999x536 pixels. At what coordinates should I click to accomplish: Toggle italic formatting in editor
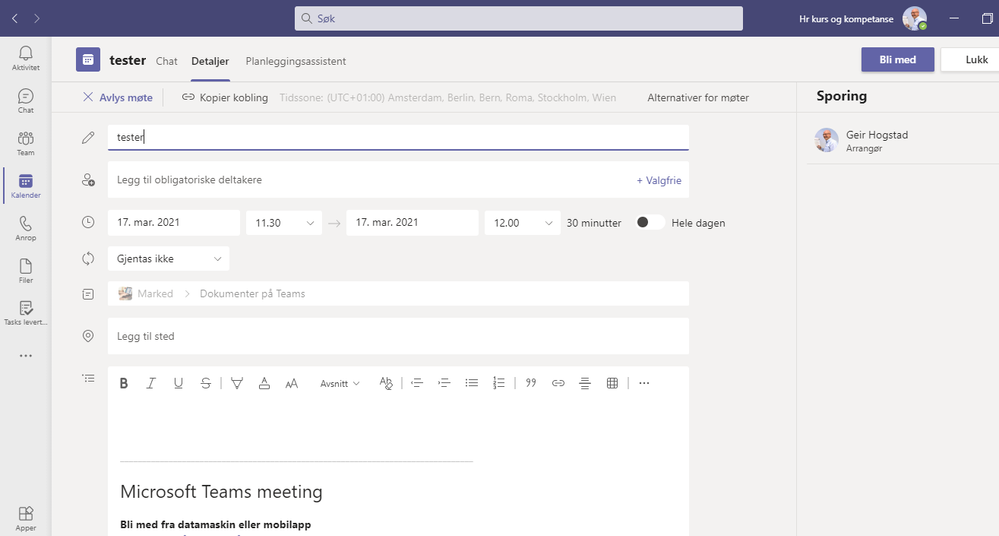pyautogui.click(x=151, y=383)
